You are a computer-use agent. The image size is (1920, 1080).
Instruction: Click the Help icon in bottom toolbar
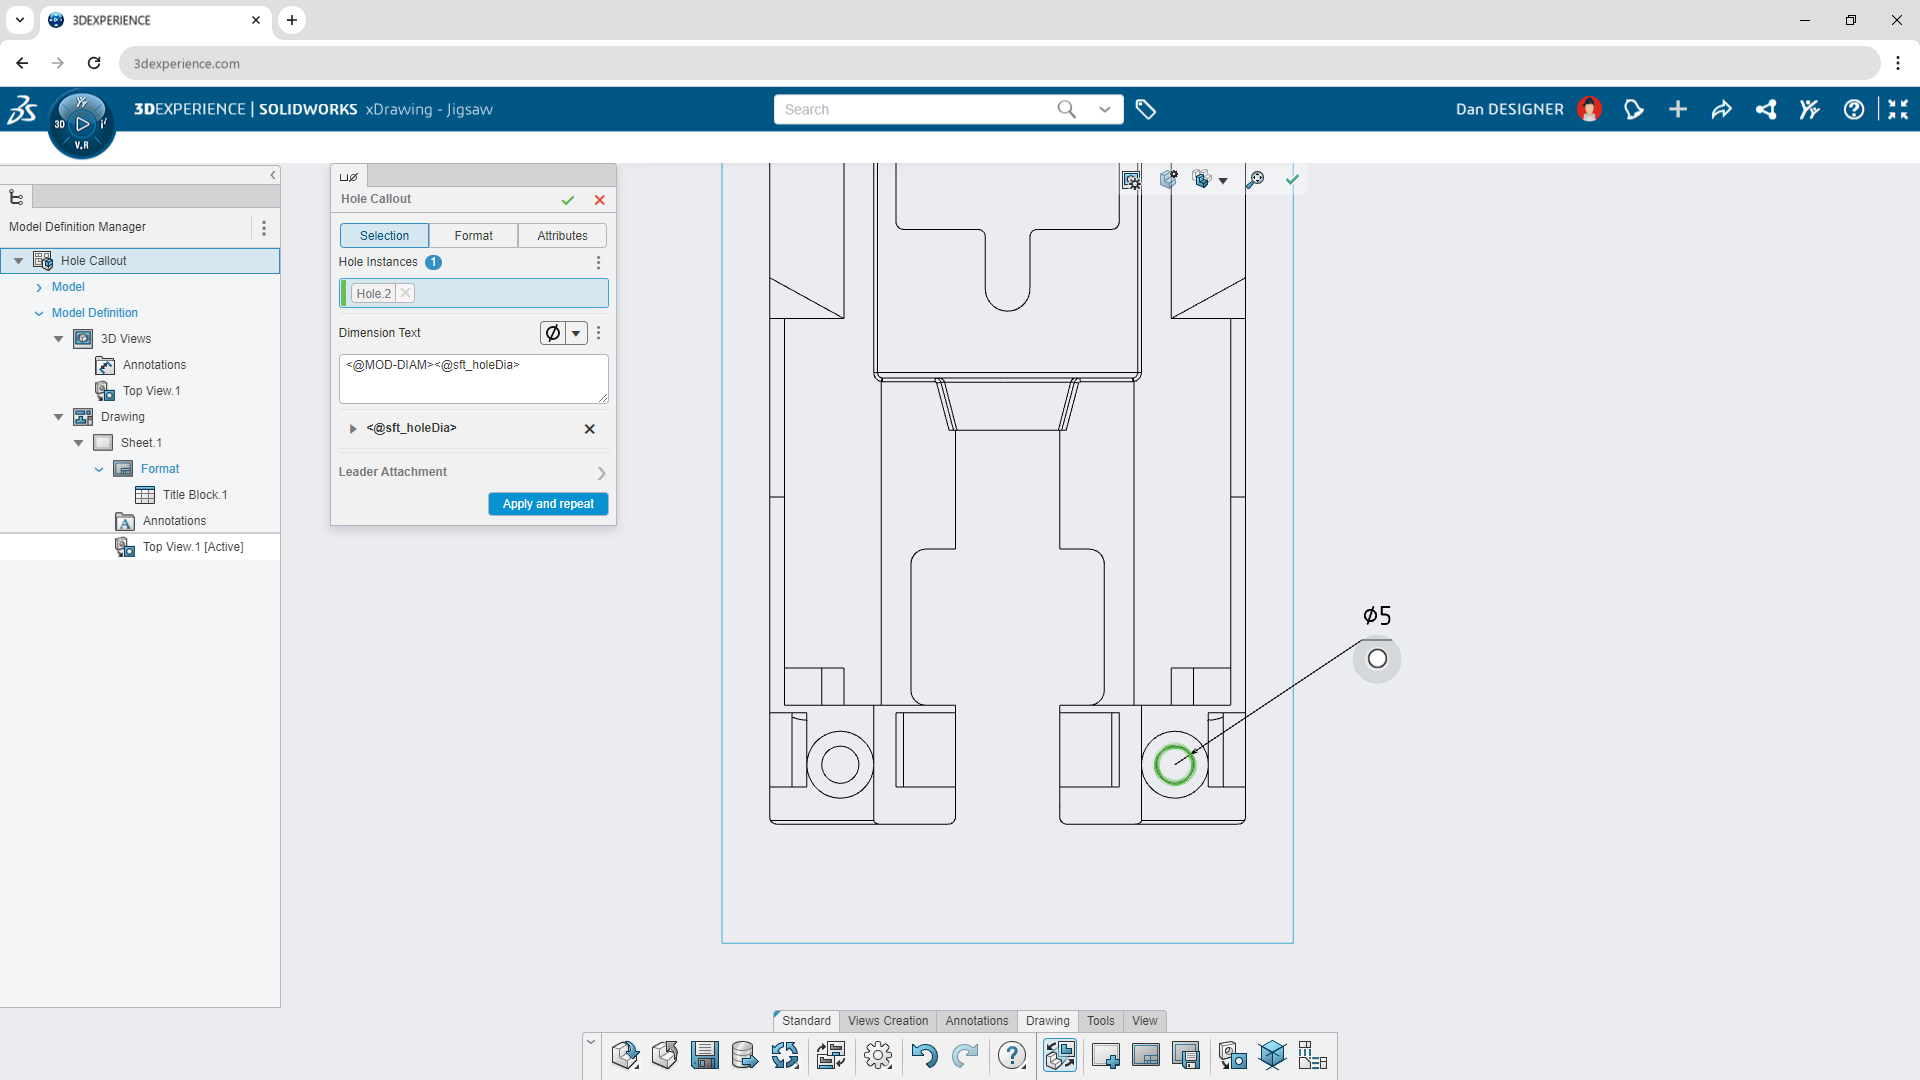[x=1013, y=1055]
